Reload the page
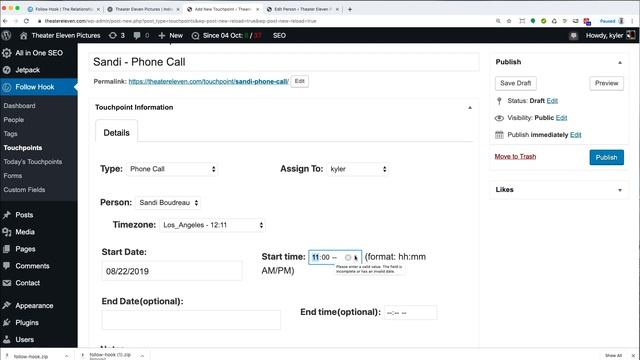Screen dimensions: 640x360 pos(26,21)
